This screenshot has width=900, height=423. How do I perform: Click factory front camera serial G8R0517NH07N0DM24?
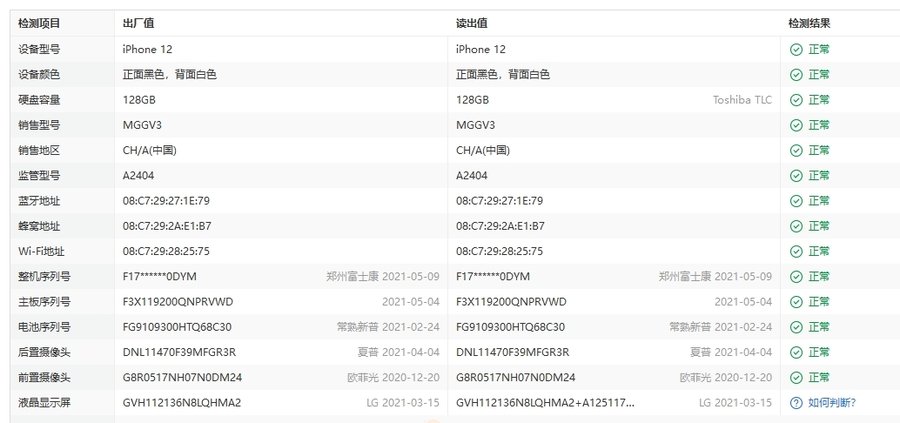(x=182, y=378)
